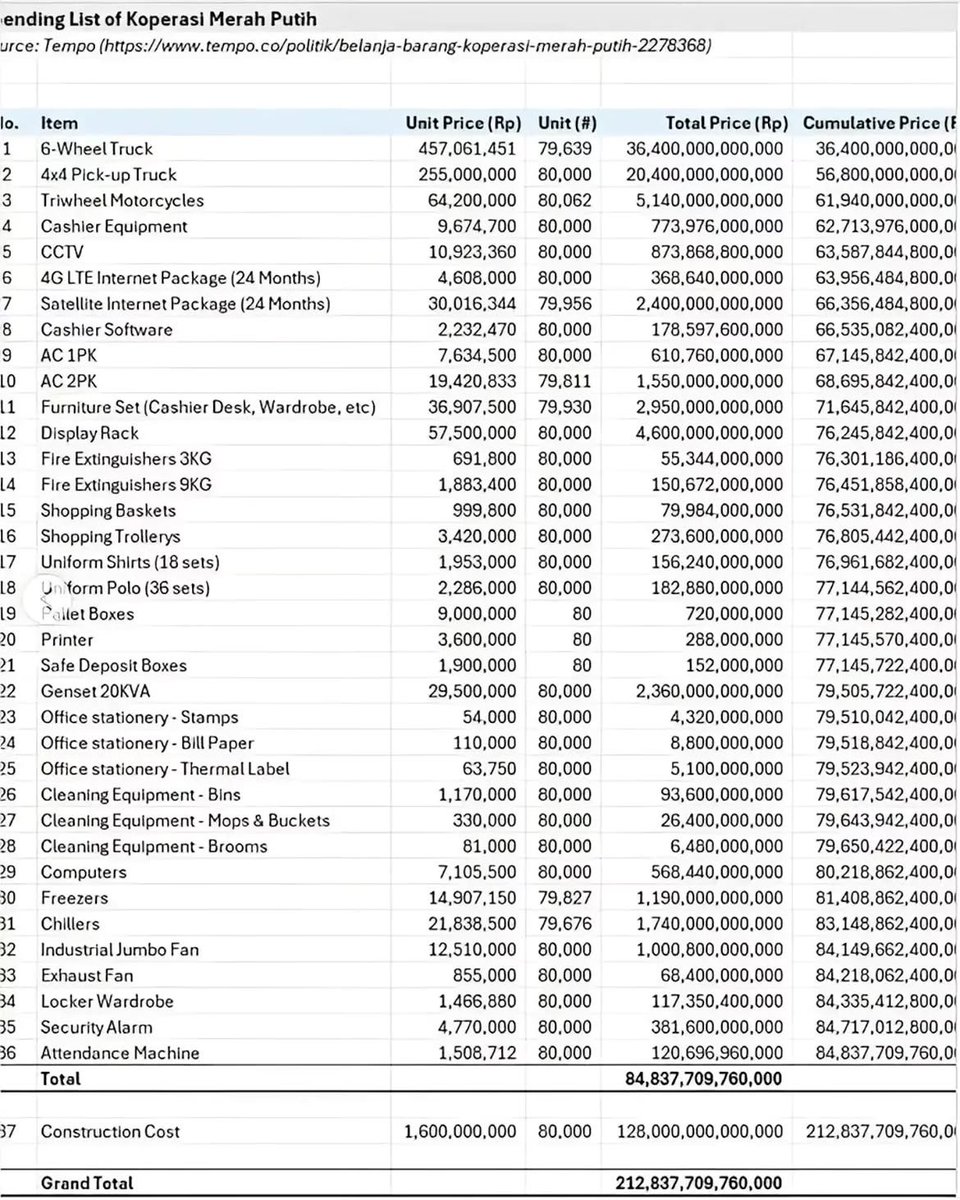This screenshot has width=960, height=1200.
Task: Select unit count "79,956"
Action: [564, 304]
